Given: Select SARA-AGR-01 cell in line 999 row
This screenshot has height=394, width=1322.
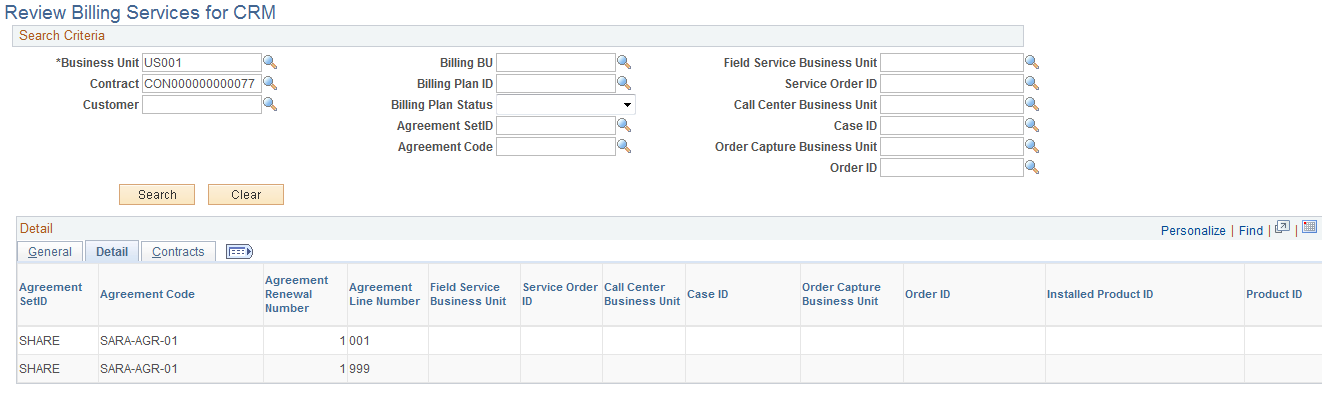Looking at the screenshot, I should tap(180, 369).
